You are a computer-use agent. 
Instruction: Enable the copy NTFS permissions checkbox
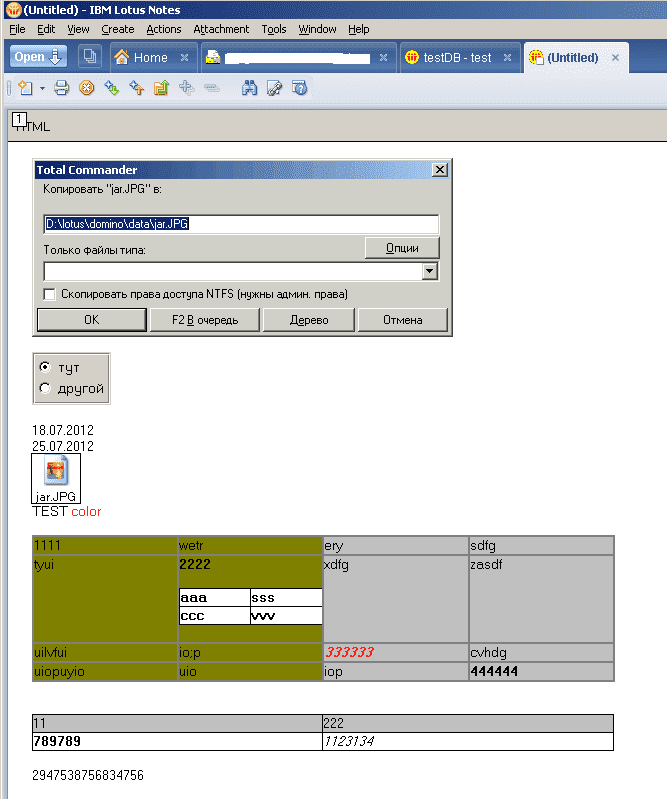click(x=49, y=294)
